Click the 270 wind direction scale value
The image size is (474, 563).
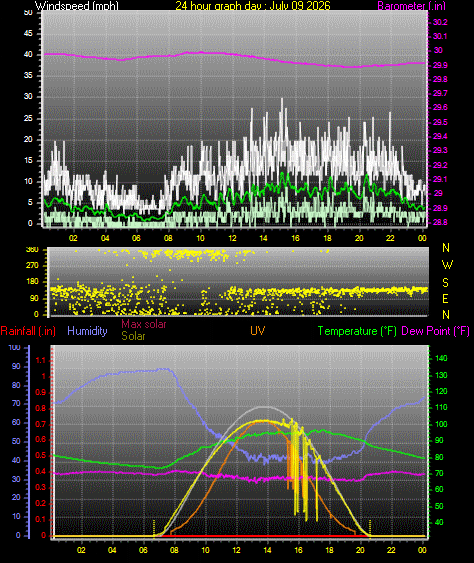pos(32,266)
